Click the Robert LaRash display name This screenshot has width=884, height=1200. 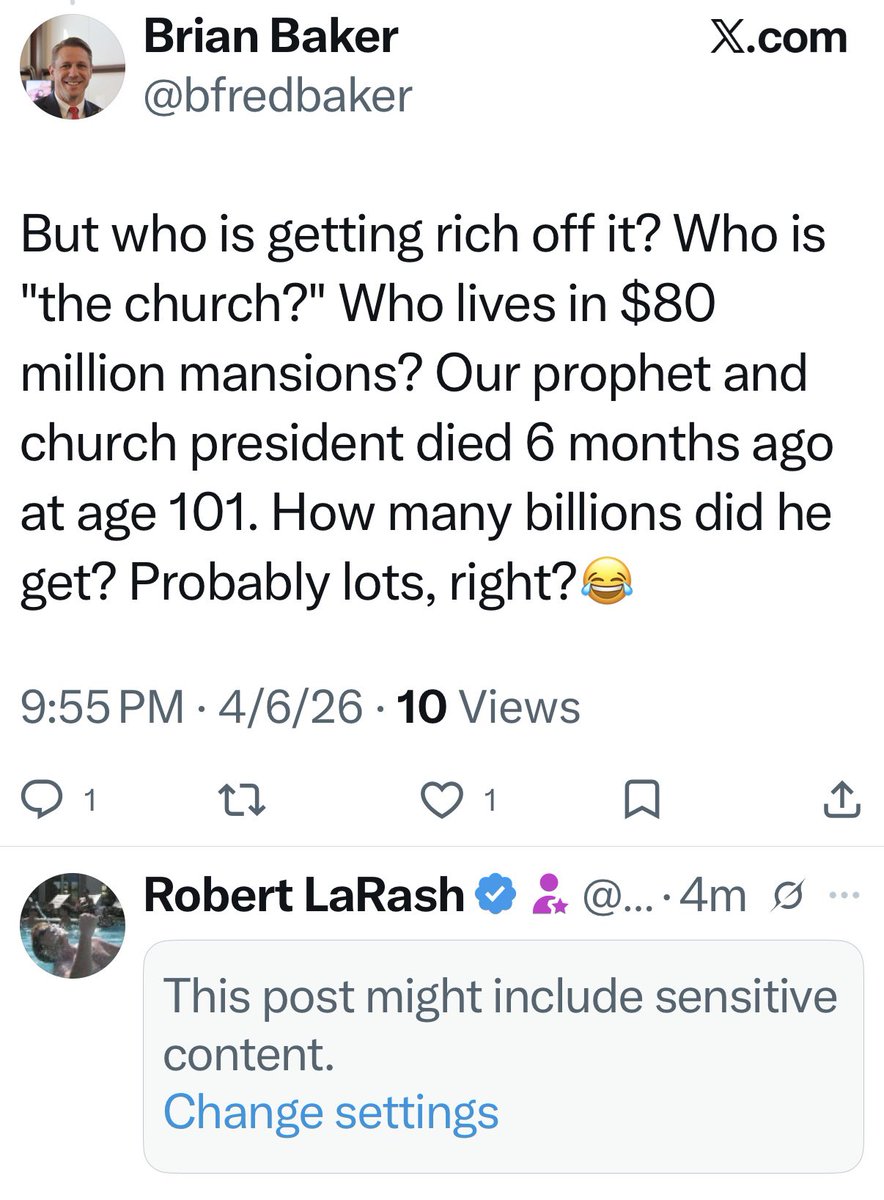[304, 895]
